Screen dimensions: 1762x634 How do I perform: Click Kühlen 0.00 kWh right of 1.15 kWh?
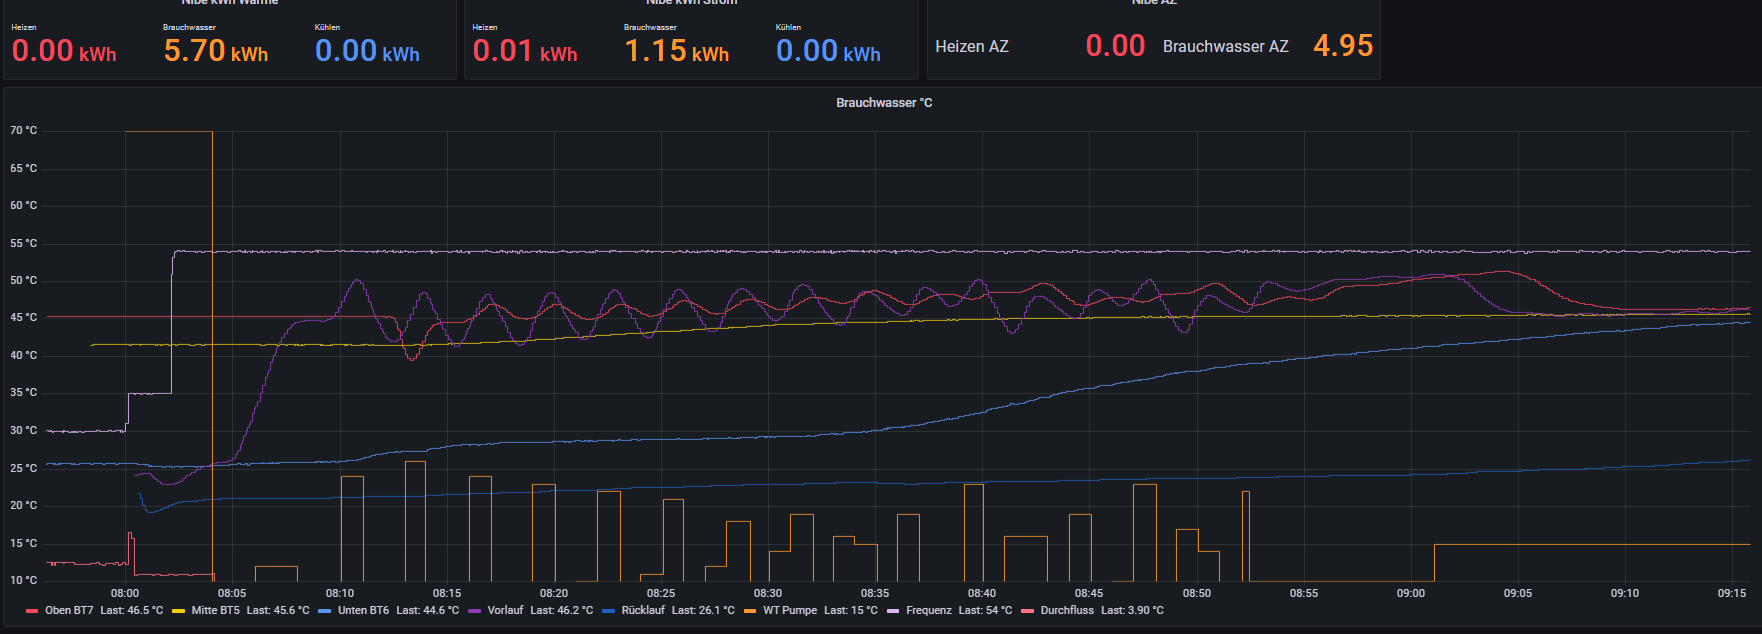pos(828,50)
